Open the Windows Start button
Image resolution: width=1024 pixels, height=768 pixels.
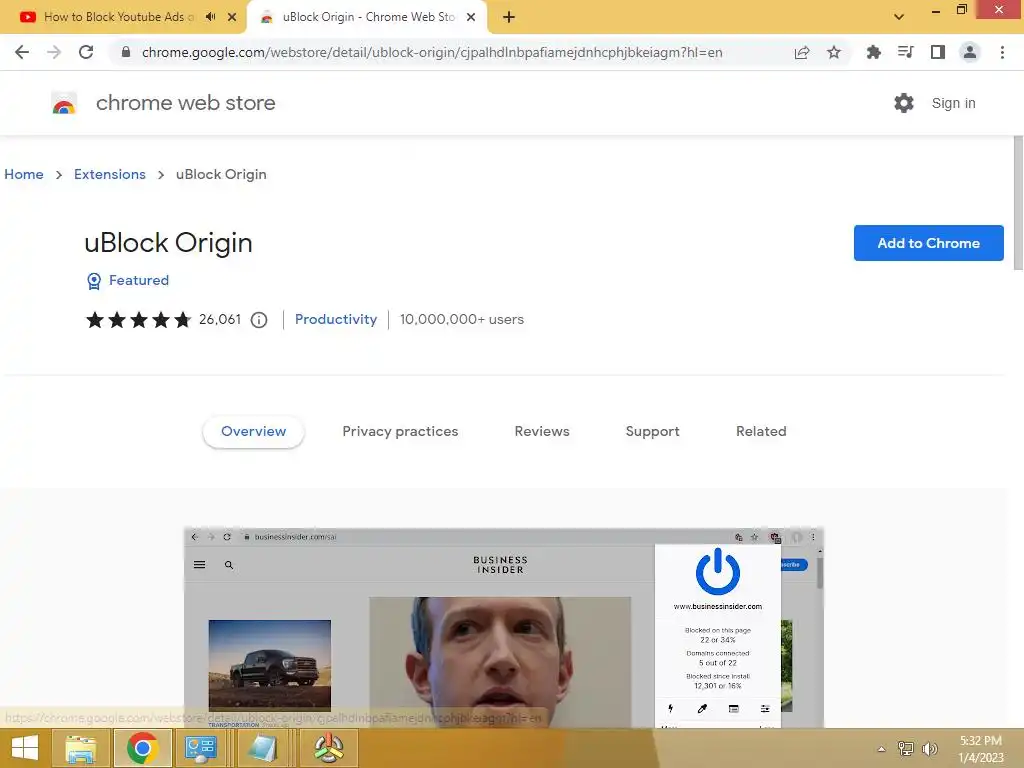point(25,748)
